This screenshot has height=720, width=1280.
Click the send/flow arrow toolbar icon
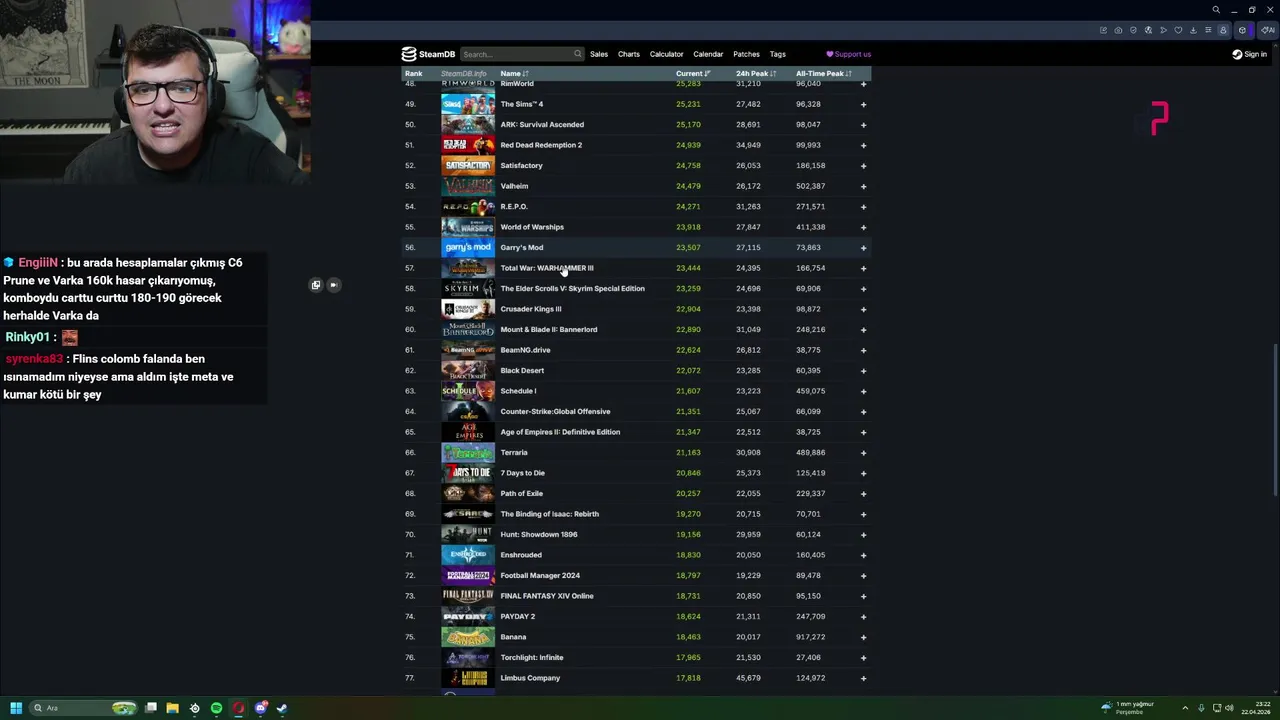[x=1163, y=30]
